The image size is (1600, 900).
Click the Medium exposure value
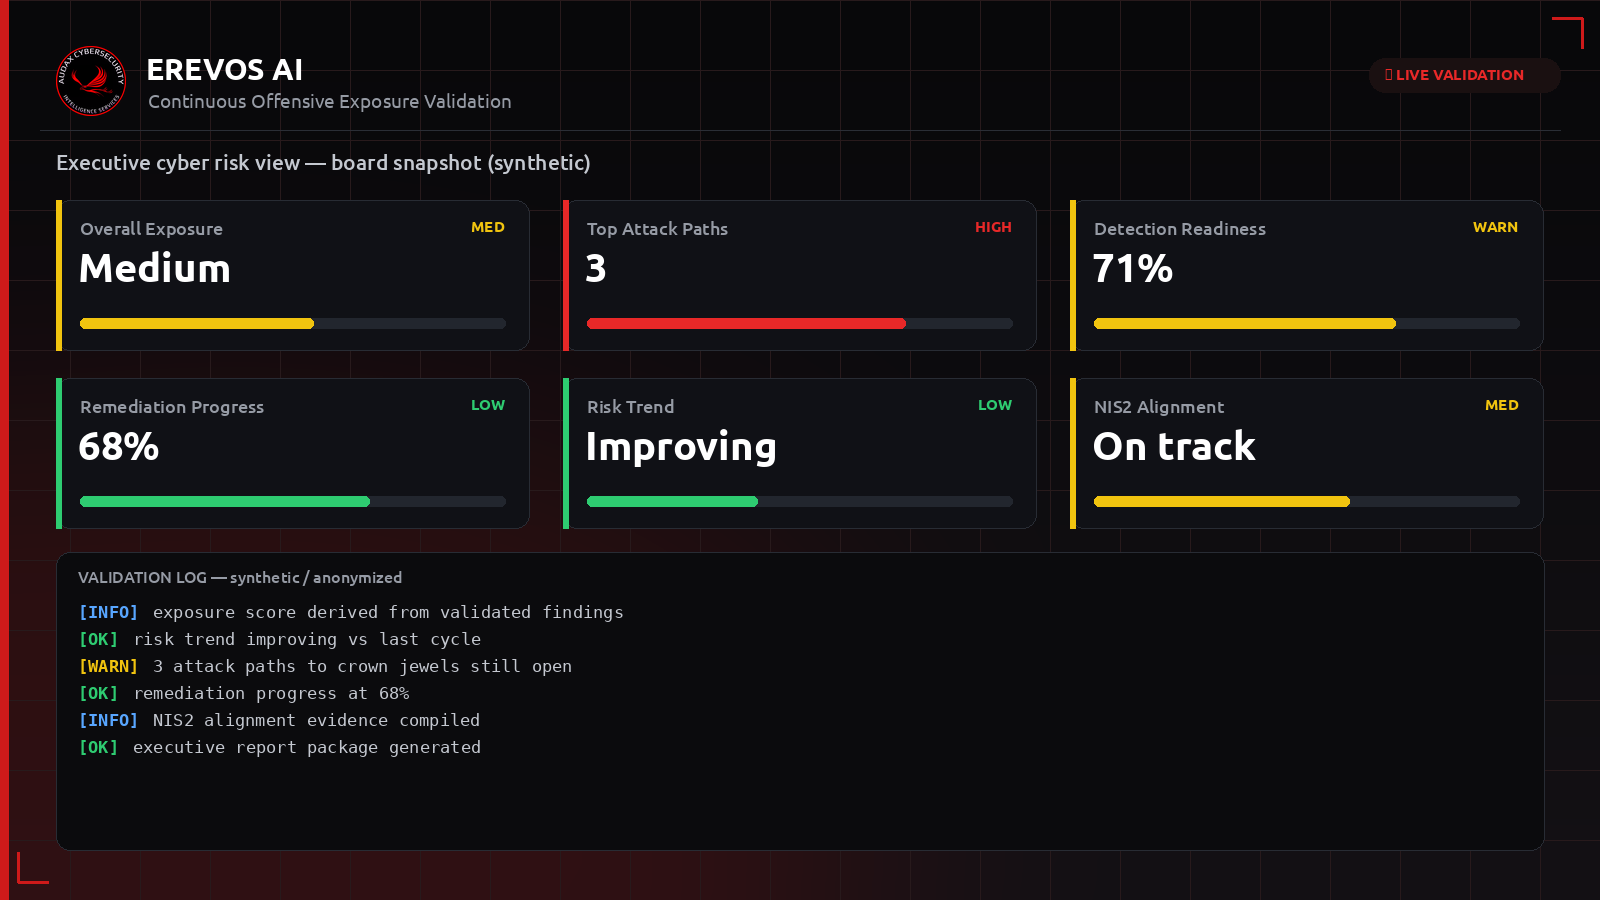pos(155,268)
